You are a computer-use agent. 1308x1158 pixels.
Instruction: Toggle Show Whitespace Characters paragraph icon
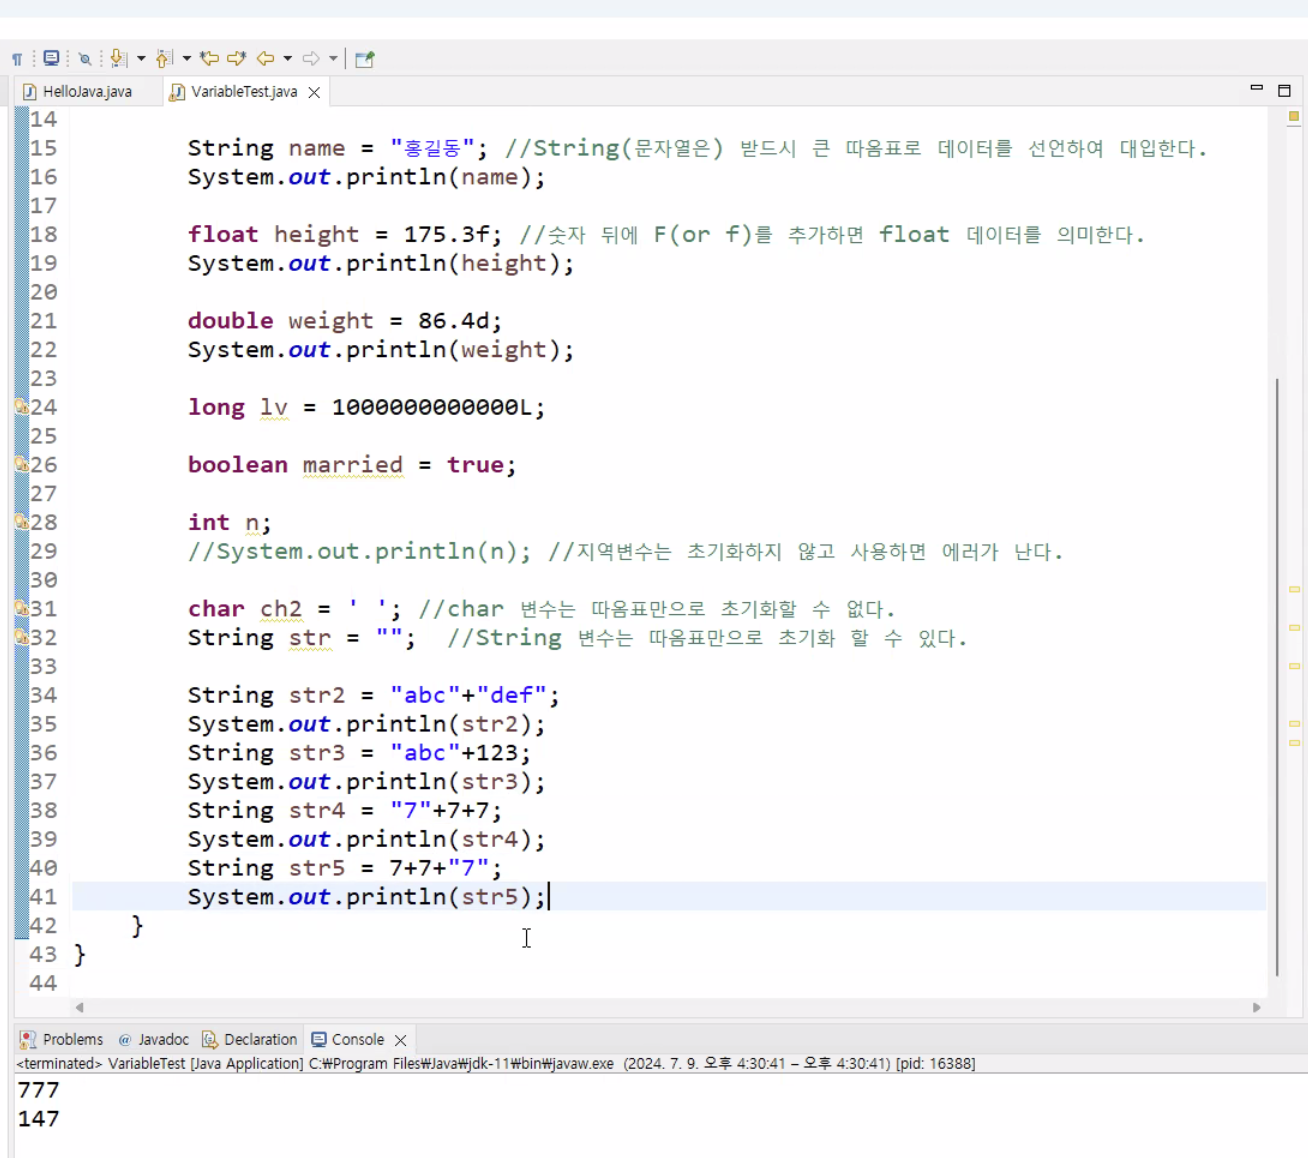(x=17, y=59)
